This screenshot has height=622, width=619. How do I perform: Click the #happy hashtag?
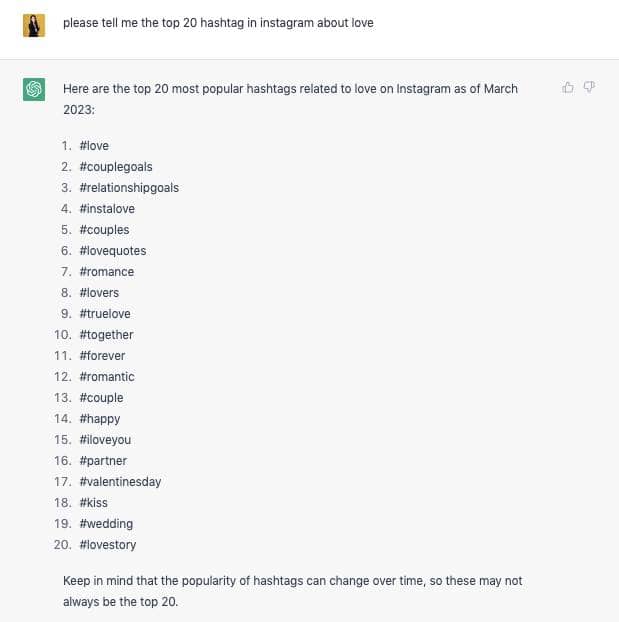(x=100, y=419)
